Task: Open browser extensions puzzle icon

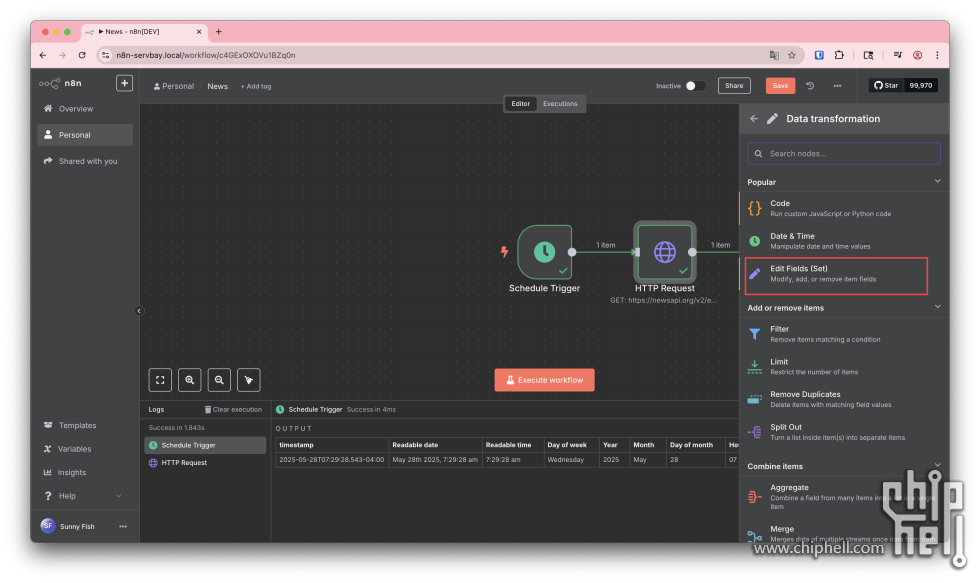Action: tap(839, 56)
